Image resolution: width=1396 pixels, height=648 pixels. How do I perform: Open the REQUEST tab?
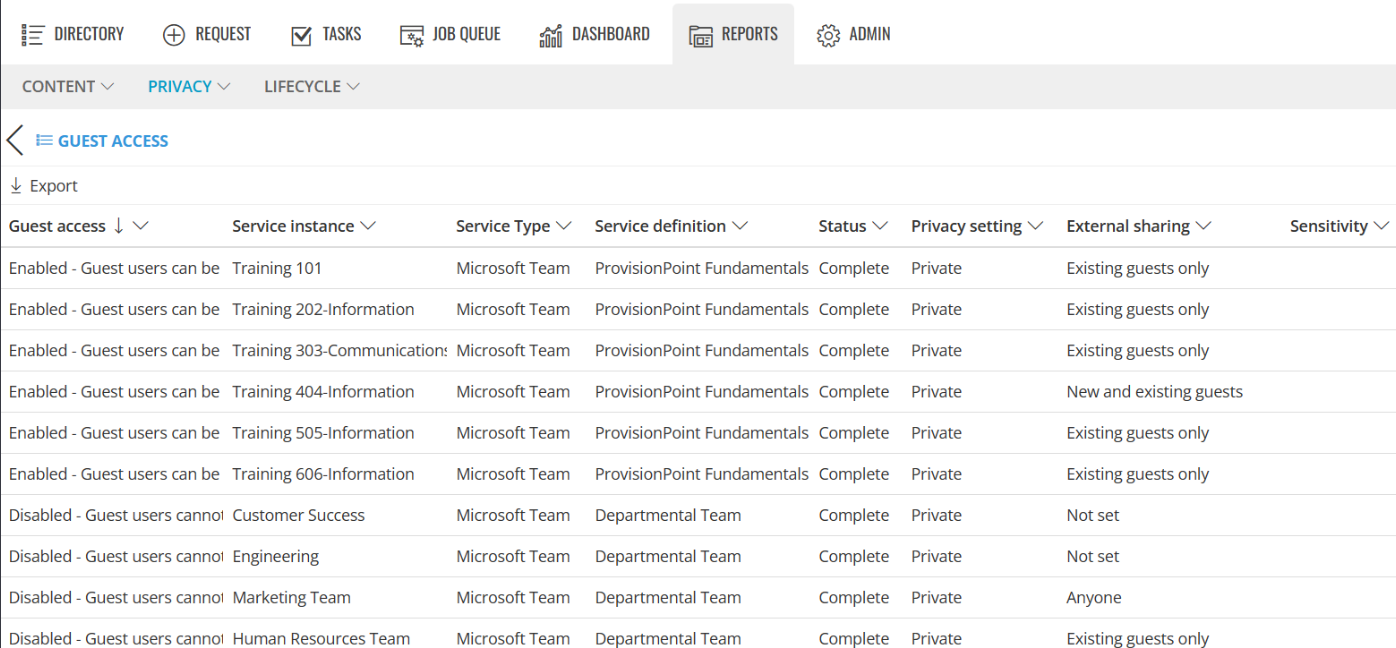tap(207, 35)
